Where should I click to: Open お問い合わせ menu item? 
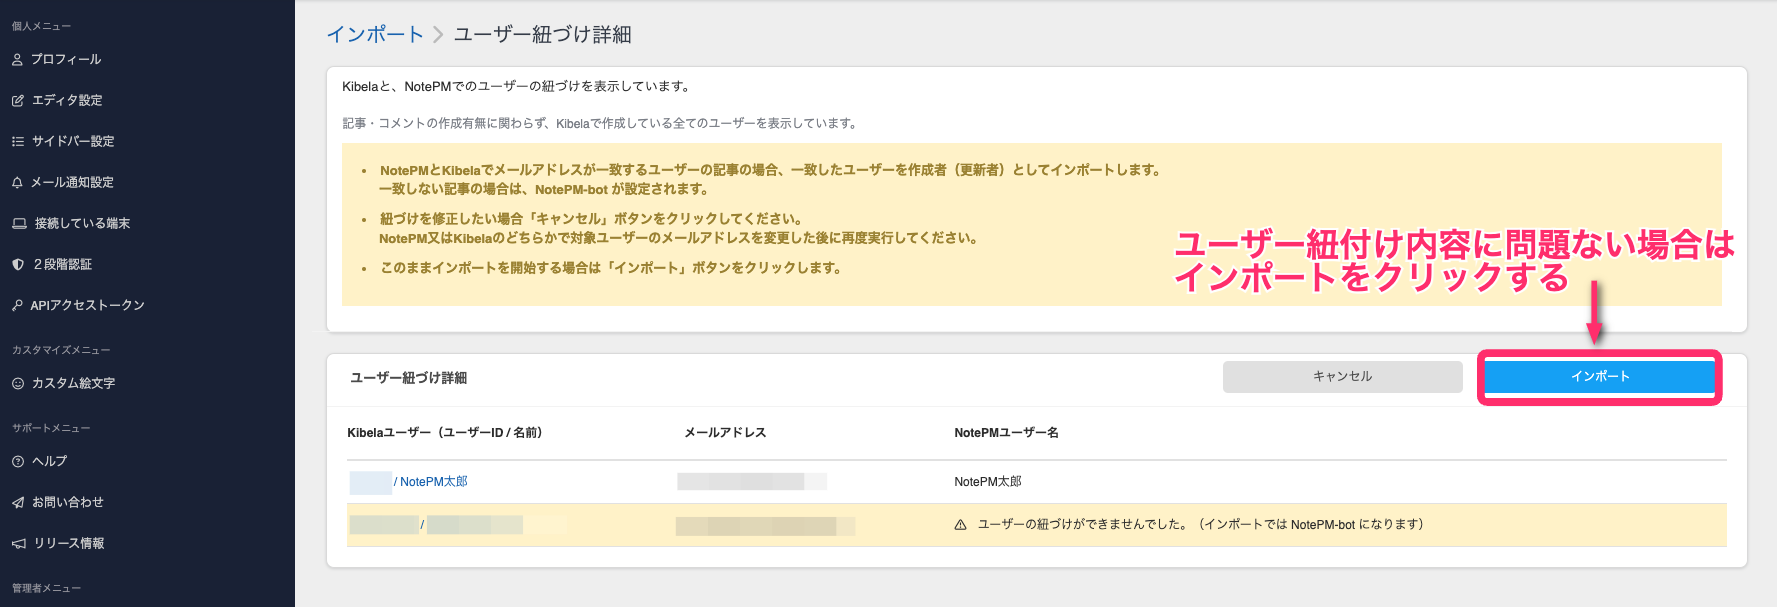[67, 503]
